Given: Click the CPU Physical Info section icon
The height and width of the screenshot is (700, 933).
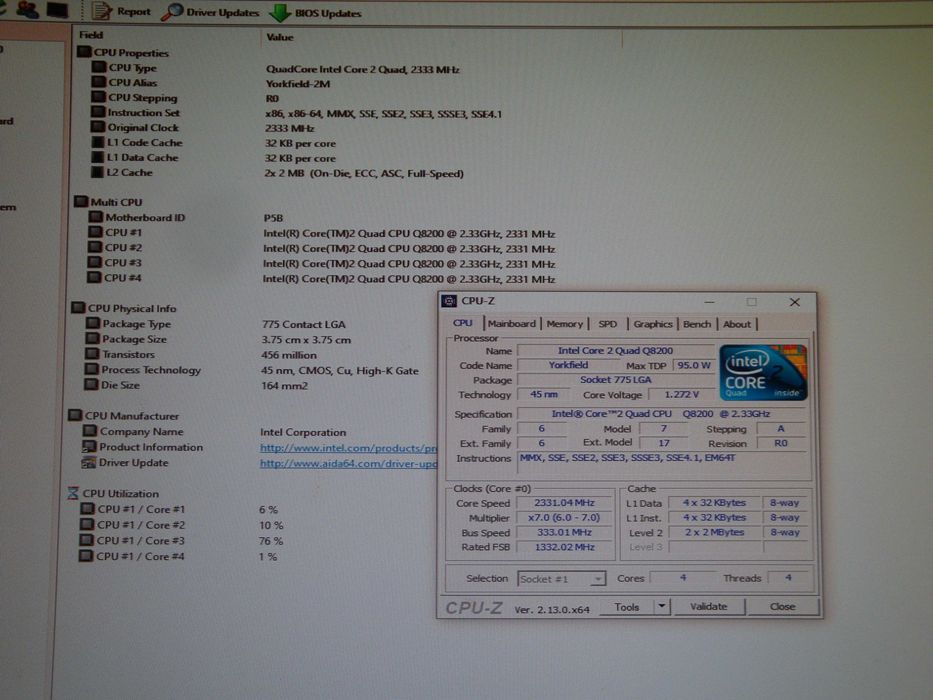Looking at the screenshot, I should 78,308.
